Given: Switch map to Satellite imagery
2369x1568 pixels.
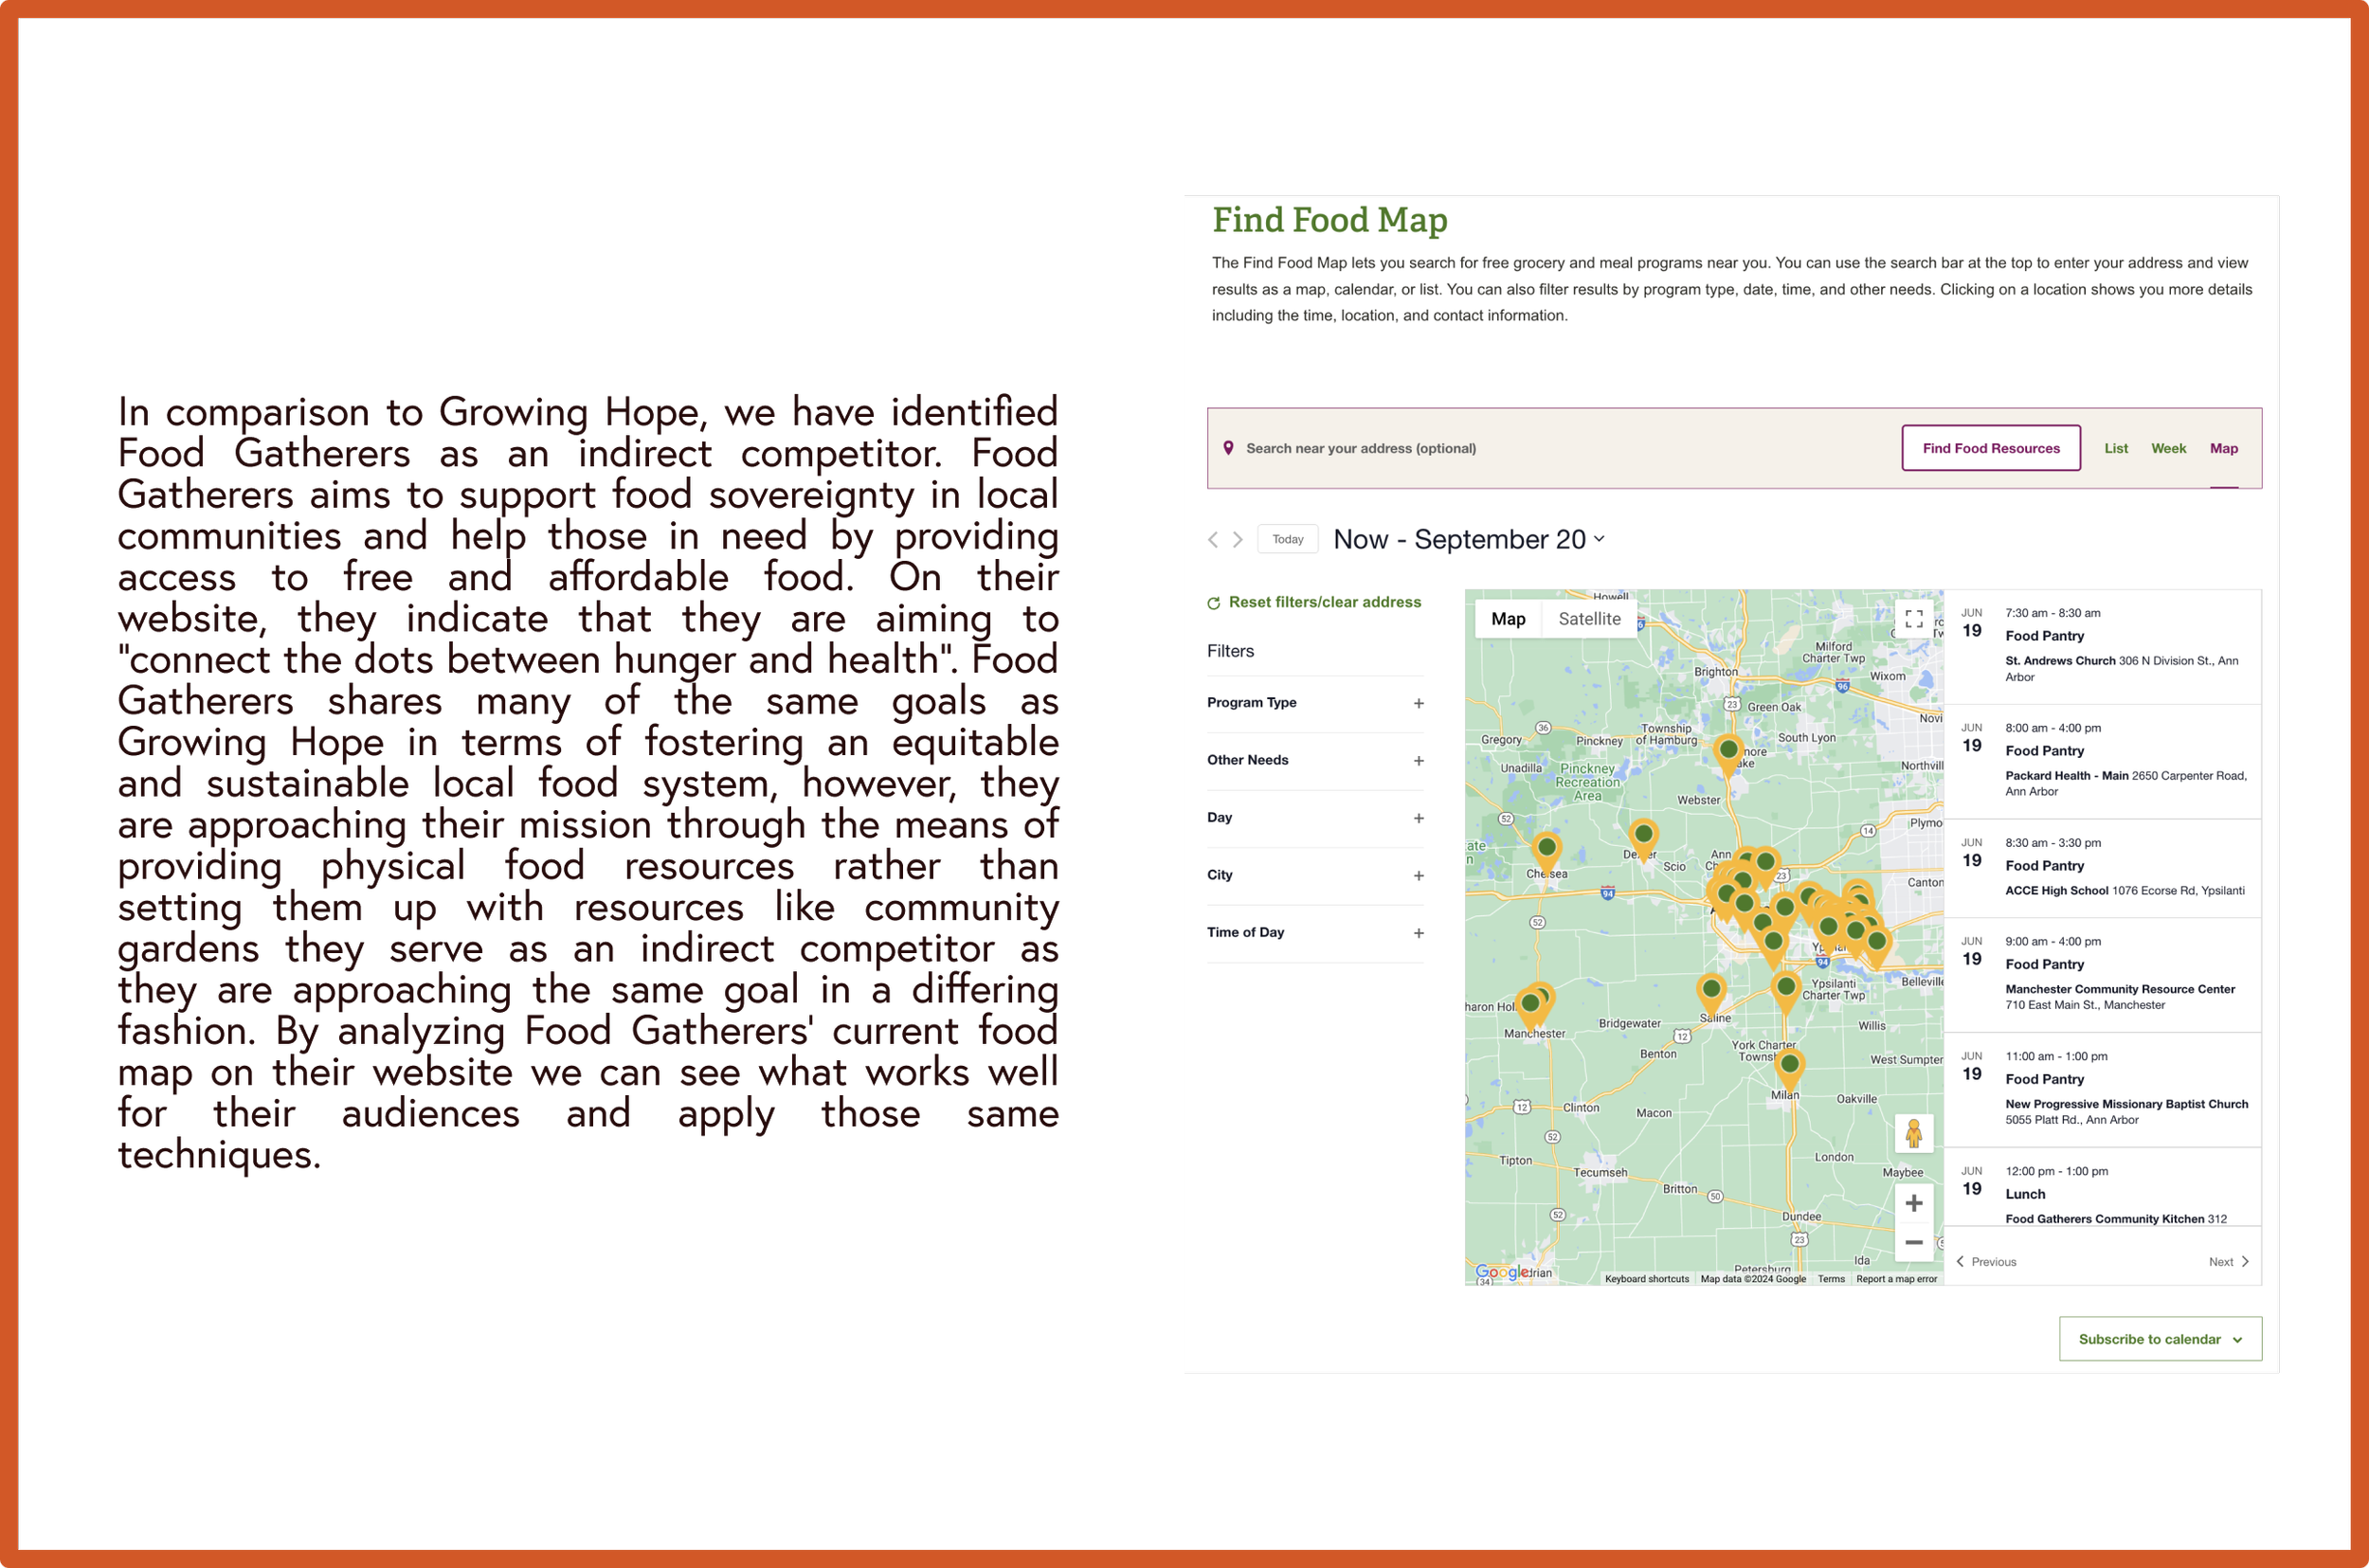Looking at the screenshot, I should [x=1589, y=619].
